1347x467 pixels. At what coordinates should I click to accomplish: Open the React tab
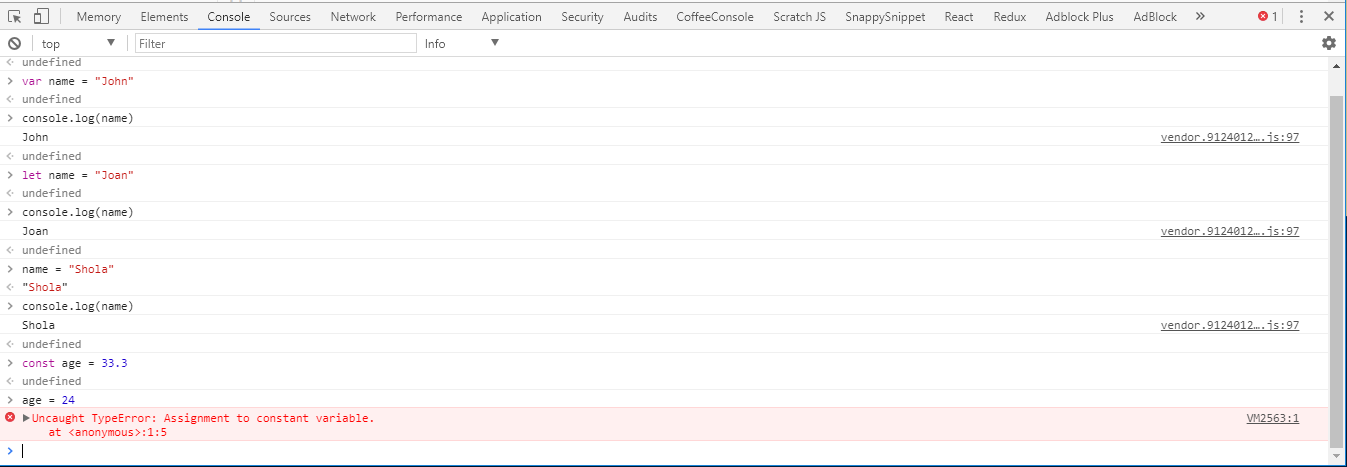pos(958,16)
